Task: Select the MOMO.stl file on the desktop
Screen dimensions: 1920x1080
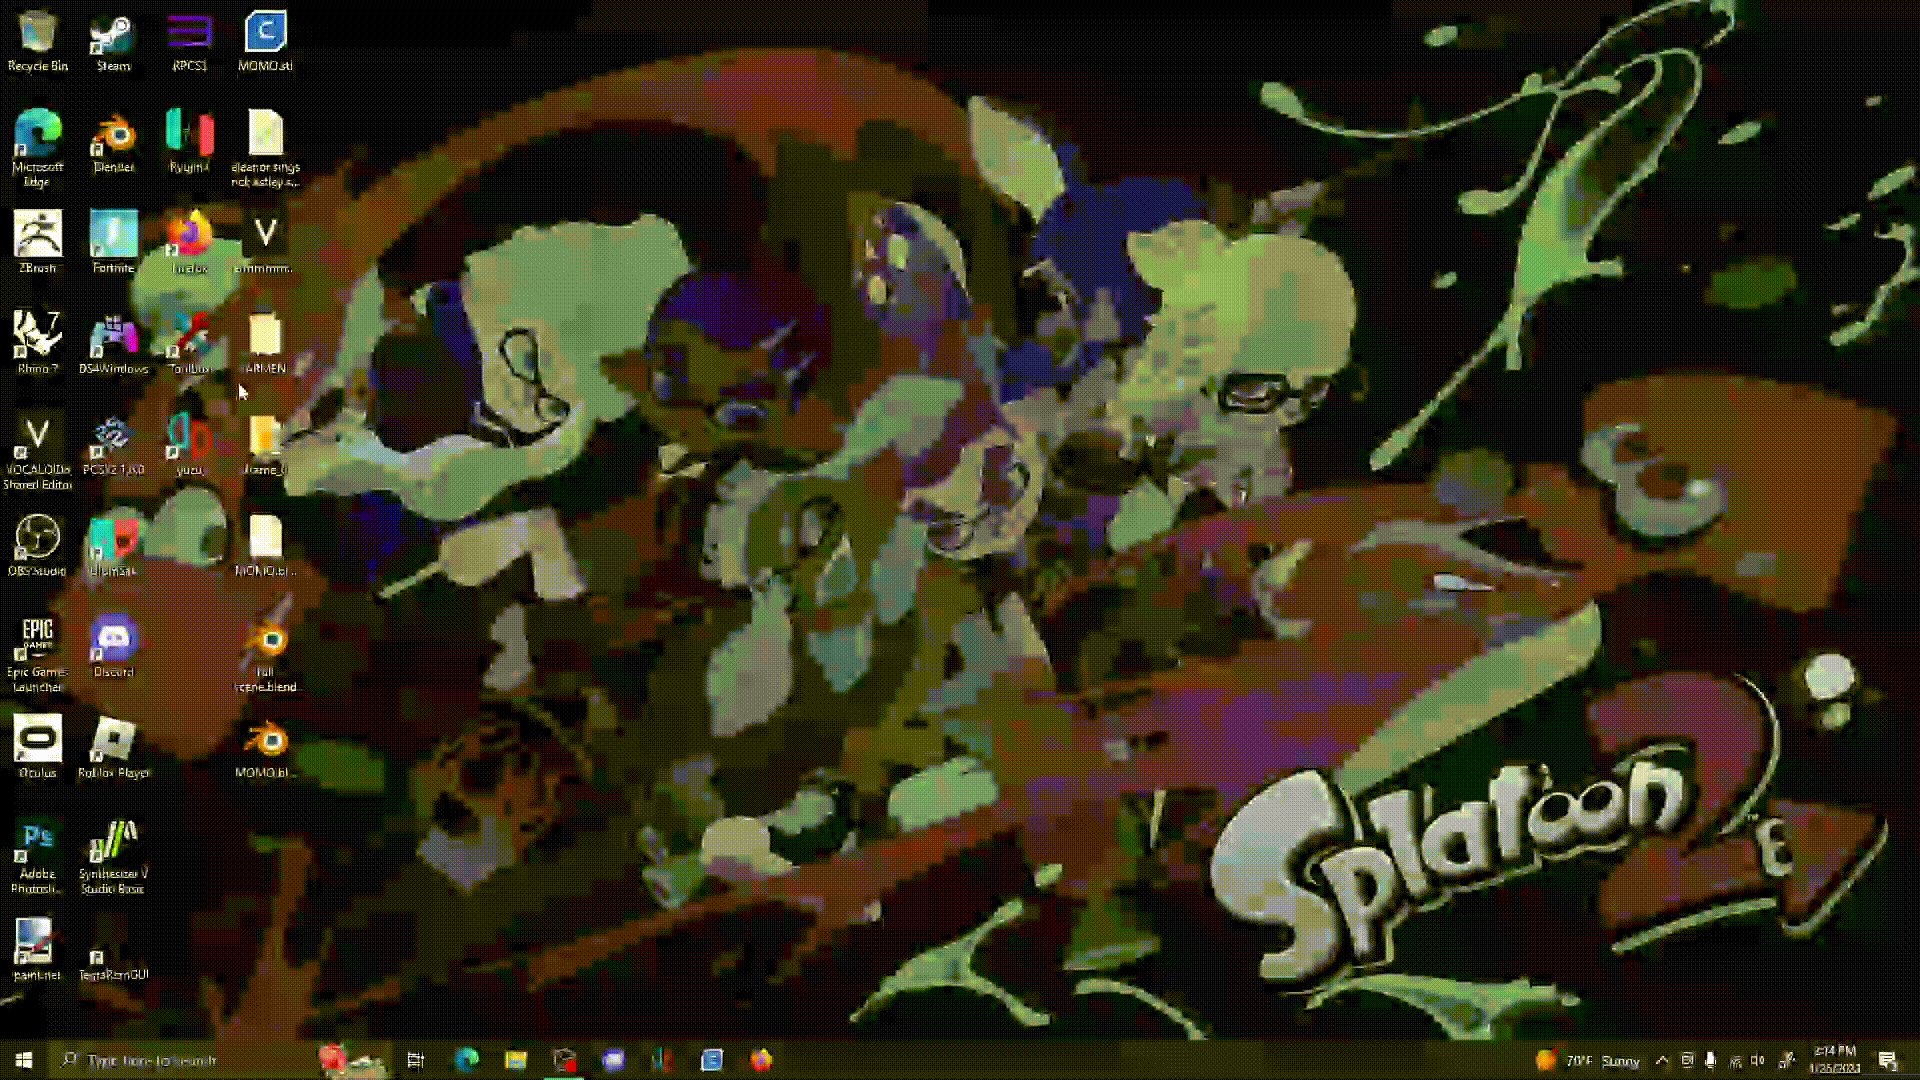Action: point(265,42)
